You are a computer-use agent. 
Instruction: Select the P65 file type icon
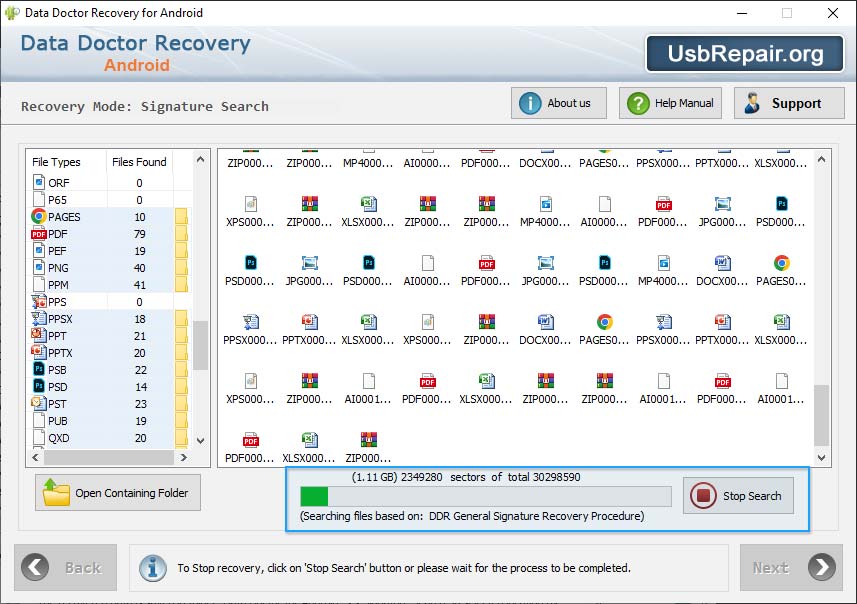[x=39, y=199]
